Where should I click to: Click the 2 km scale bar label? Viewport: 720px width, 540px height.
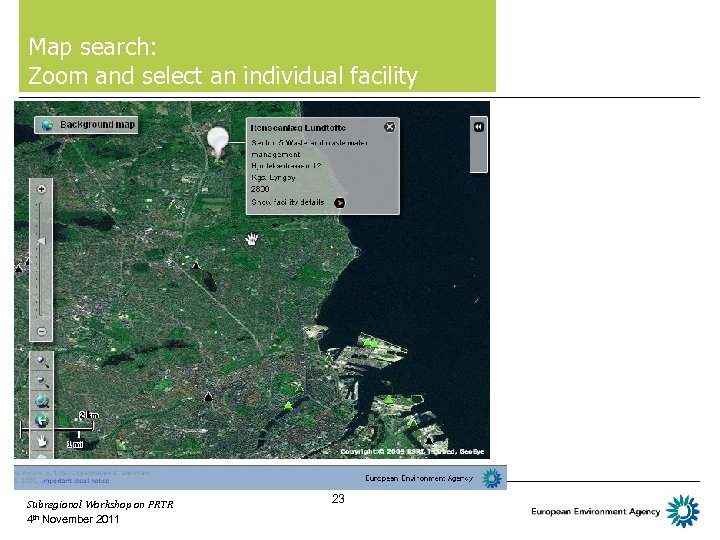(88, 416)
